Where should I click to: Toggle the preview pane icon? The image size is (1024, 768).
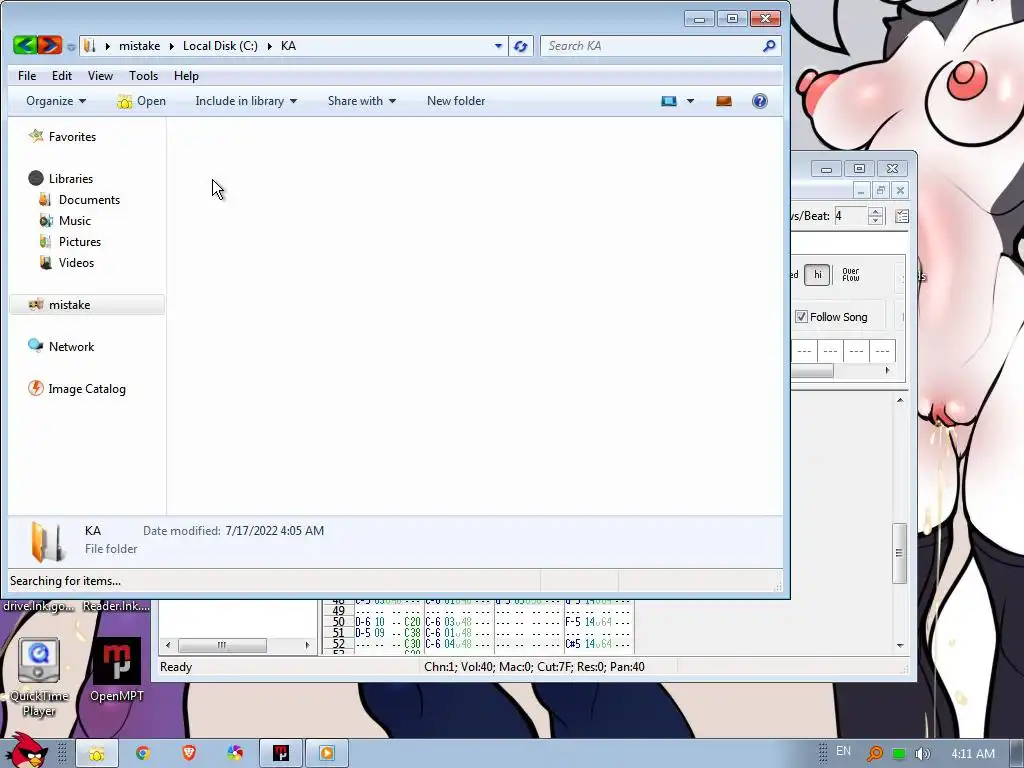click(724, 101)
